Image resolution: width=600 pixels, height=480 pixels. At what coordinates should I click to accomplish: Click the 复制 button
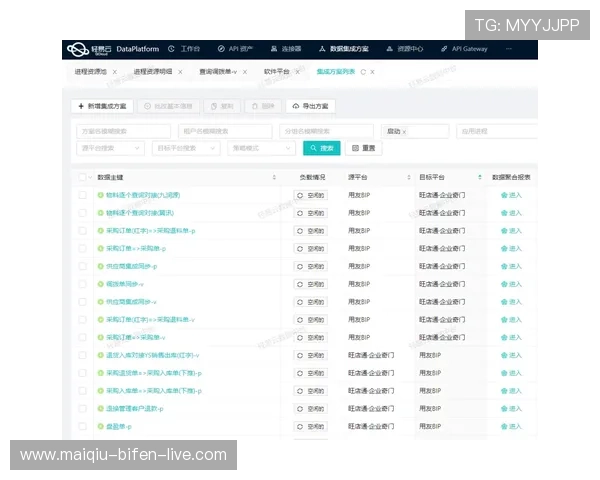(x=222, y=106)
